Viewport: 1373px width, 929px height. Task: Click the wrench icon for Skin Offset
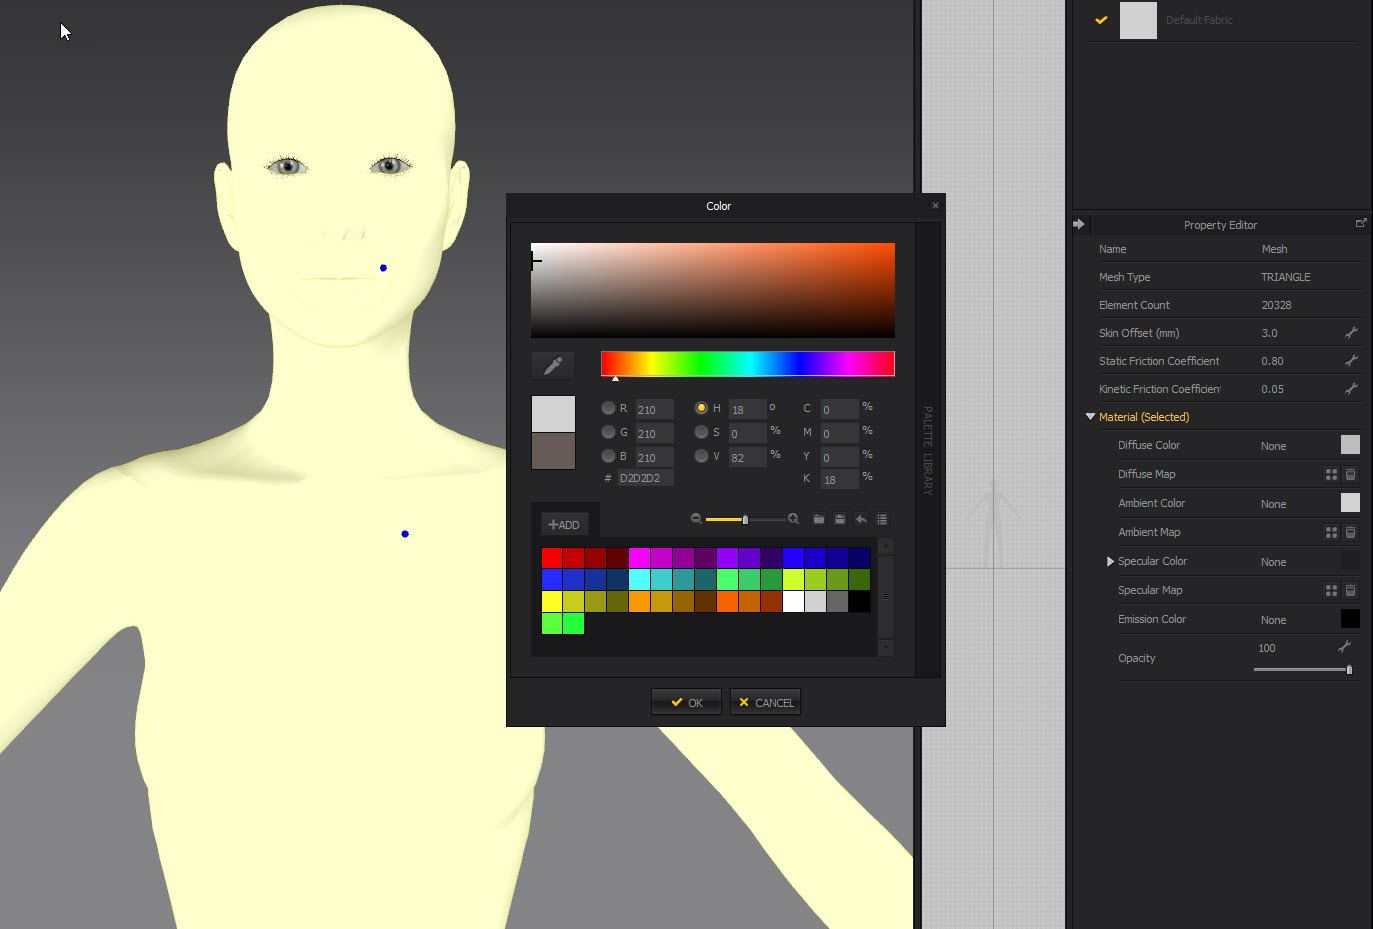point(1351,332)
